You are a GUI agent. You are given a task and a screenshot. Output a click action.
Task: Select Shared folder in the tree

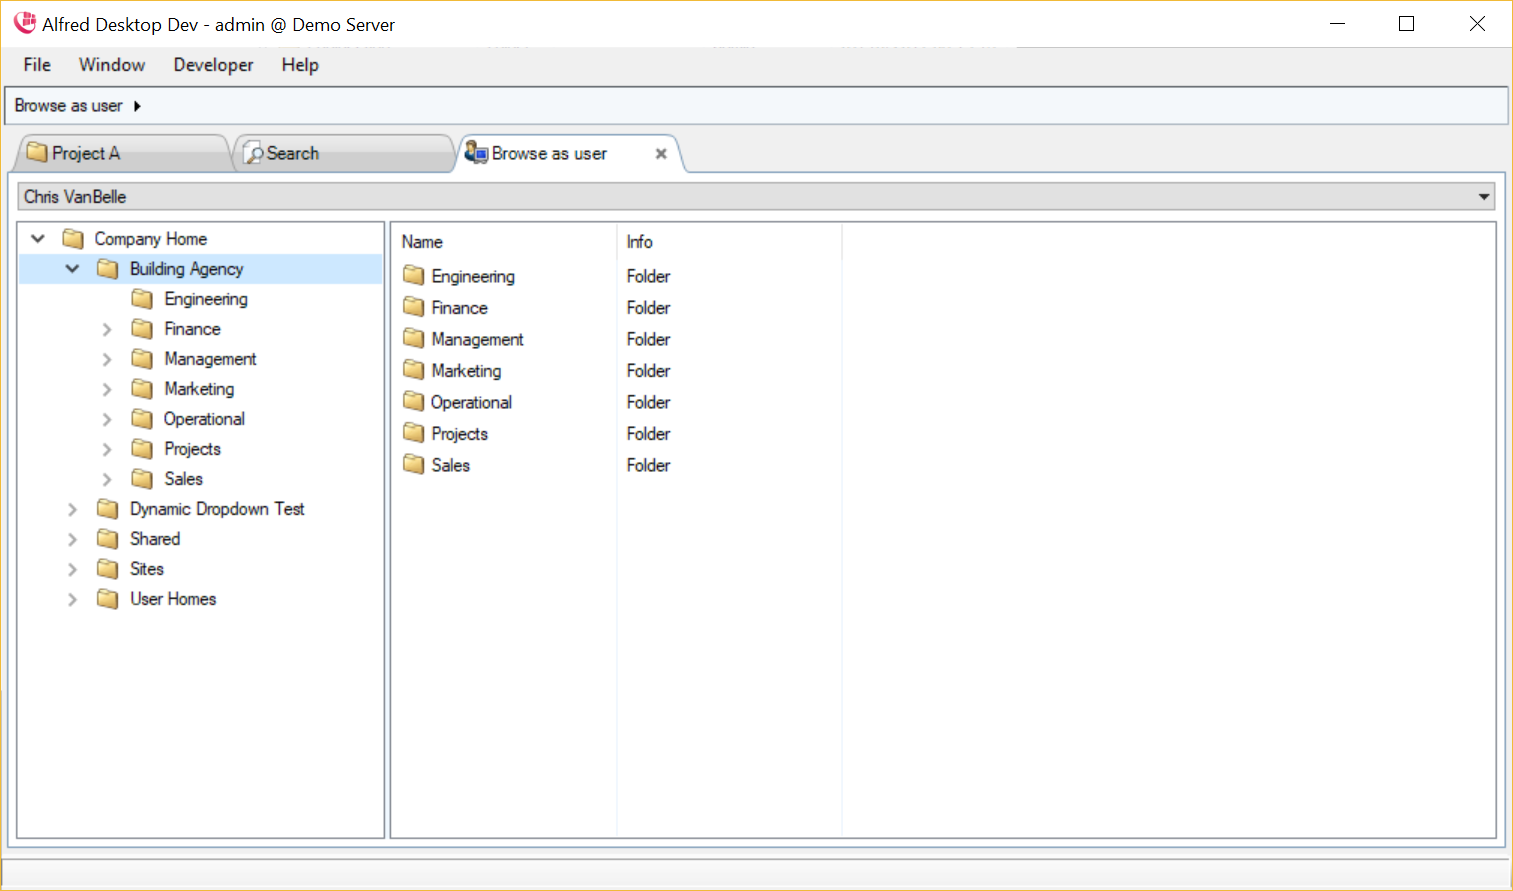pyautogui.click(x=155, y=539)
